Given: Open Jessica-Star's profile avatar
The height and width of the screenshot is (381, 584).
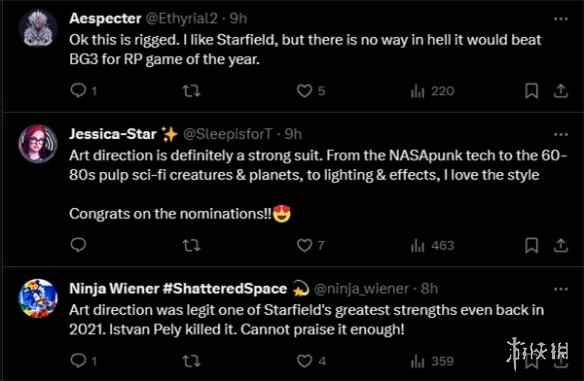Looking at the screenshot, I should [x=38, y=144].
